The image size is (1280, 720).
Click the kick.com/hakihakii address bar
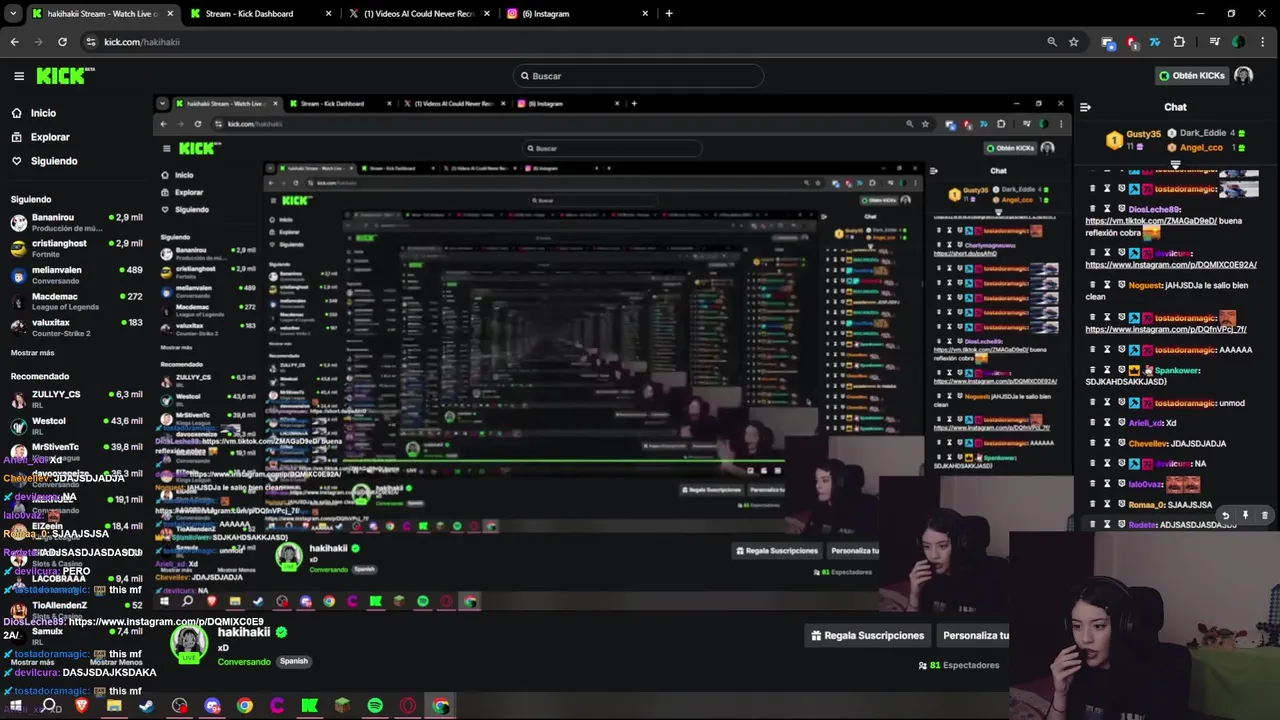560,42
